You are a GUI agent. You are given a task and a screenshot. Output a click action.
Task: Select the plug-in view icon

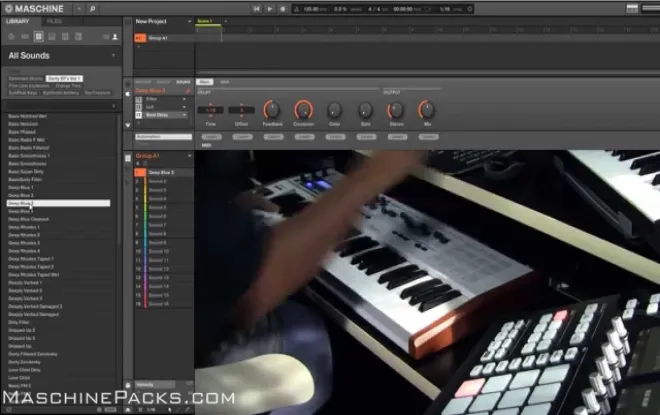coord(128,94)
